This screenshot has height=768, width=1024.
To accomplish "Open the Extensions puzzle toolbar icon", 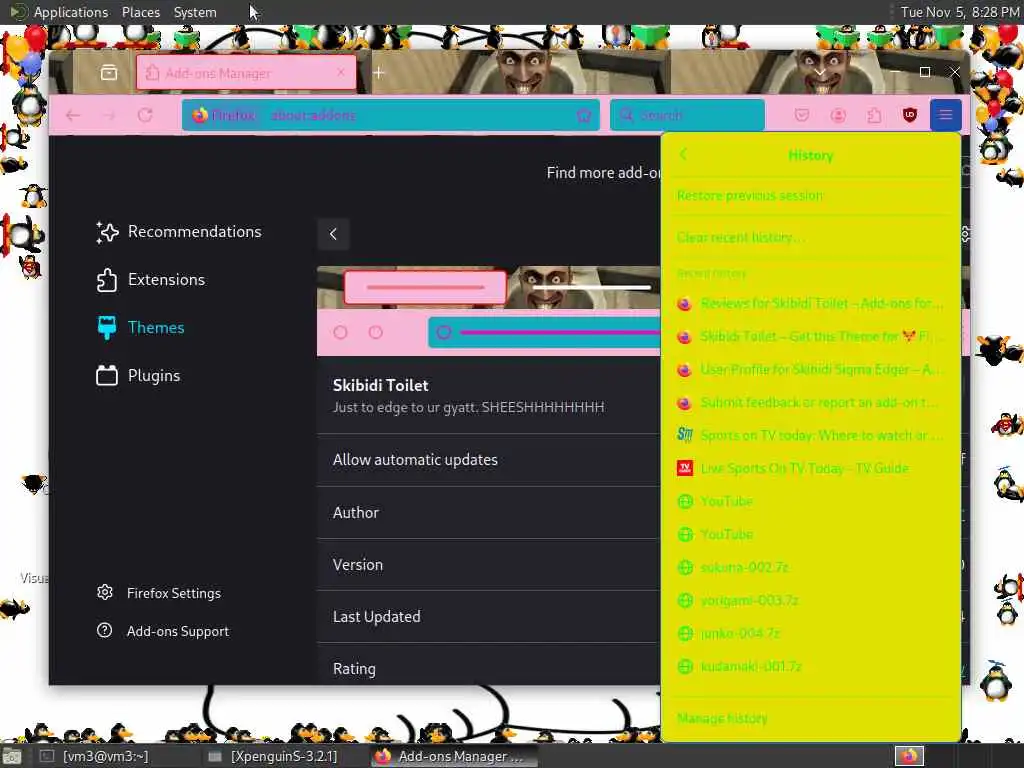I will pyautogui.click(x=874, y=116).
